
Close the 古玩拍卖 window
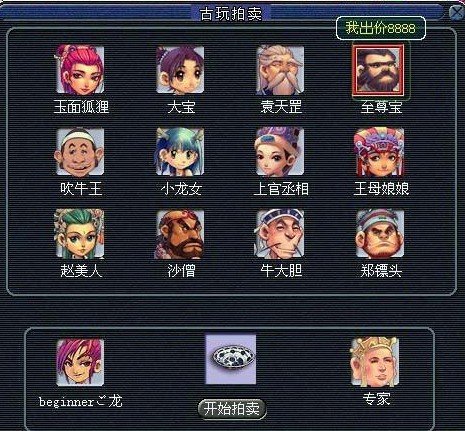point(456,13)
